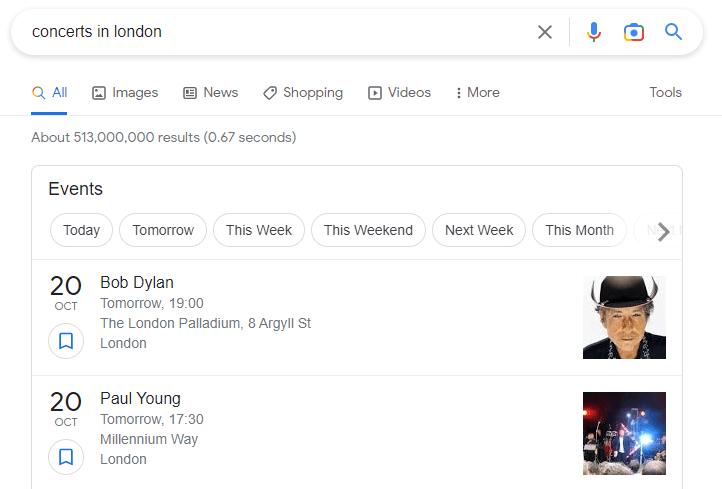The height and width of the screenshot is (489, 722).
Task: Open the Tools options
Action: coord(665,93)
